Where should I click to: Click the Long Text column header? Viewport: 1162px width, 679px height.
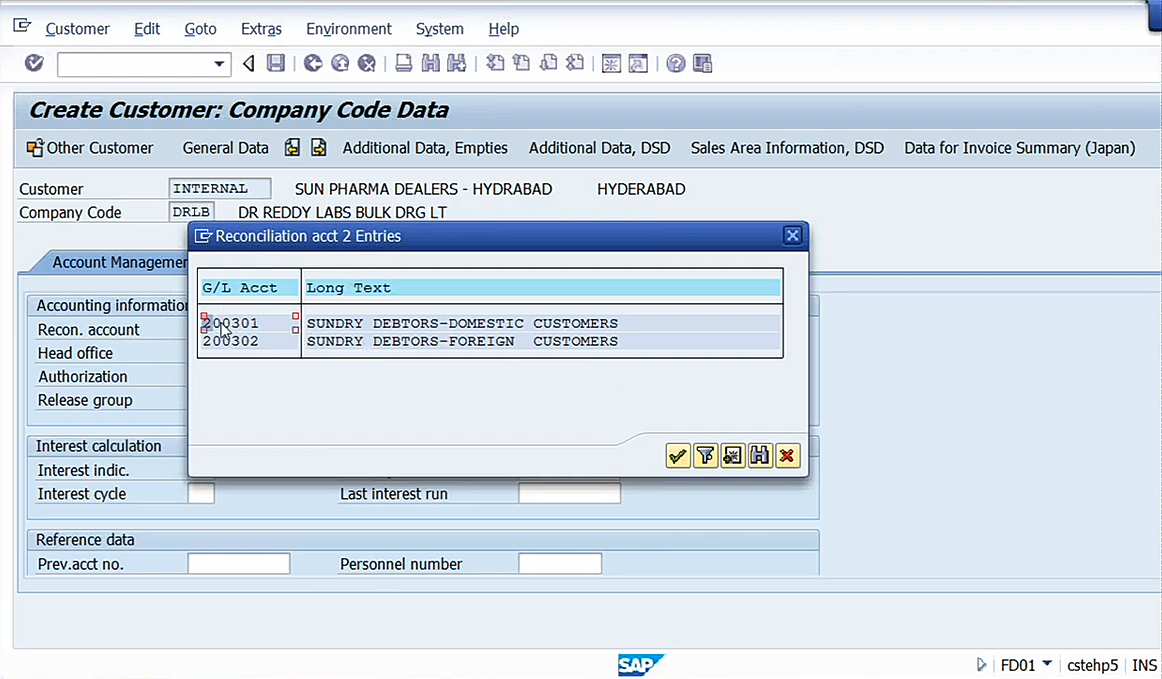(542, 288)
